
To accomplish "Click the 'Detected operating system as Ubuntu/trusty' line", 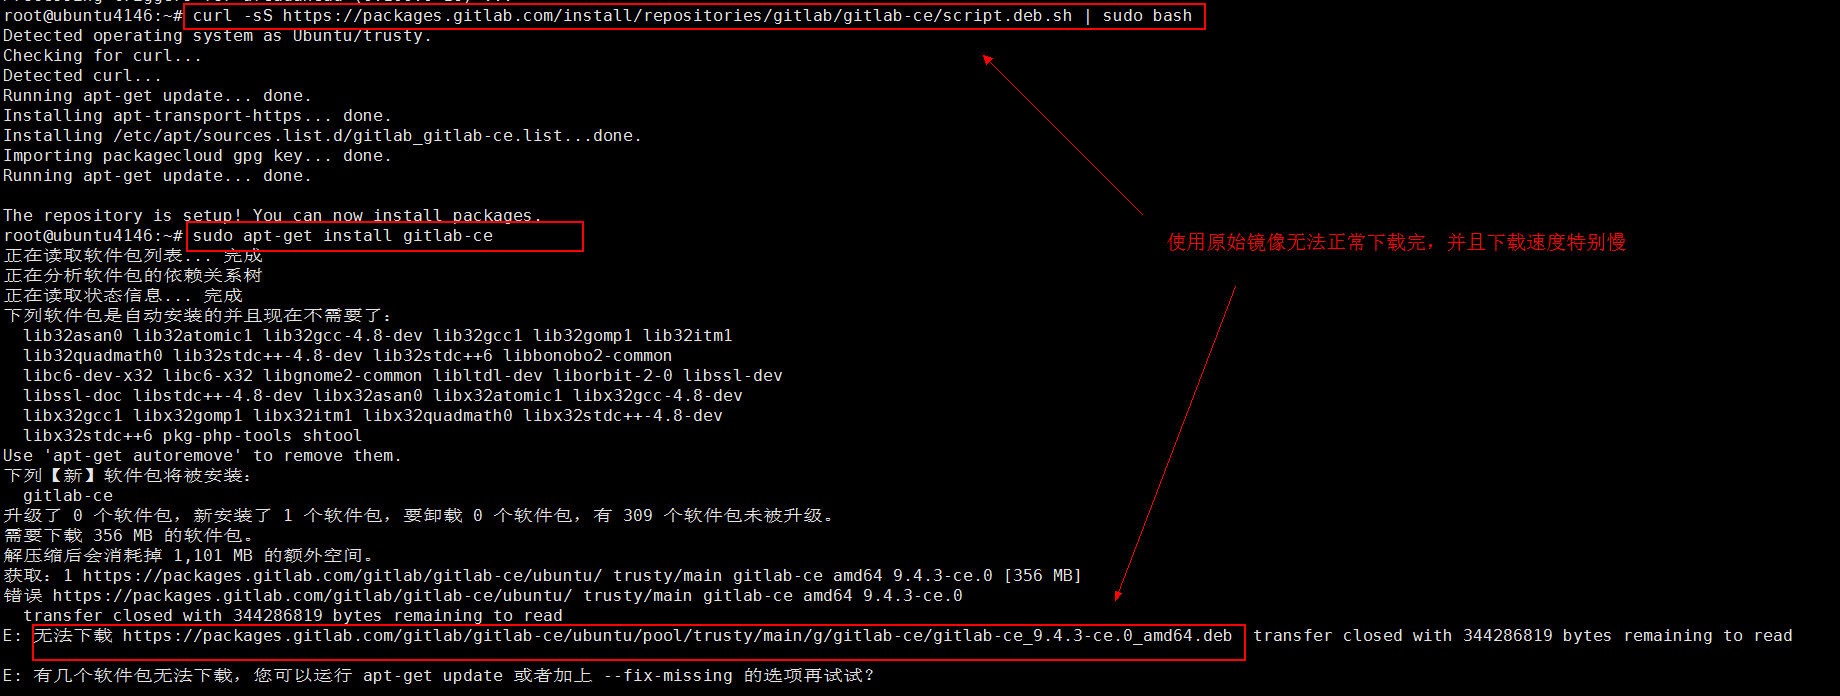I will [x=217, y=36].
